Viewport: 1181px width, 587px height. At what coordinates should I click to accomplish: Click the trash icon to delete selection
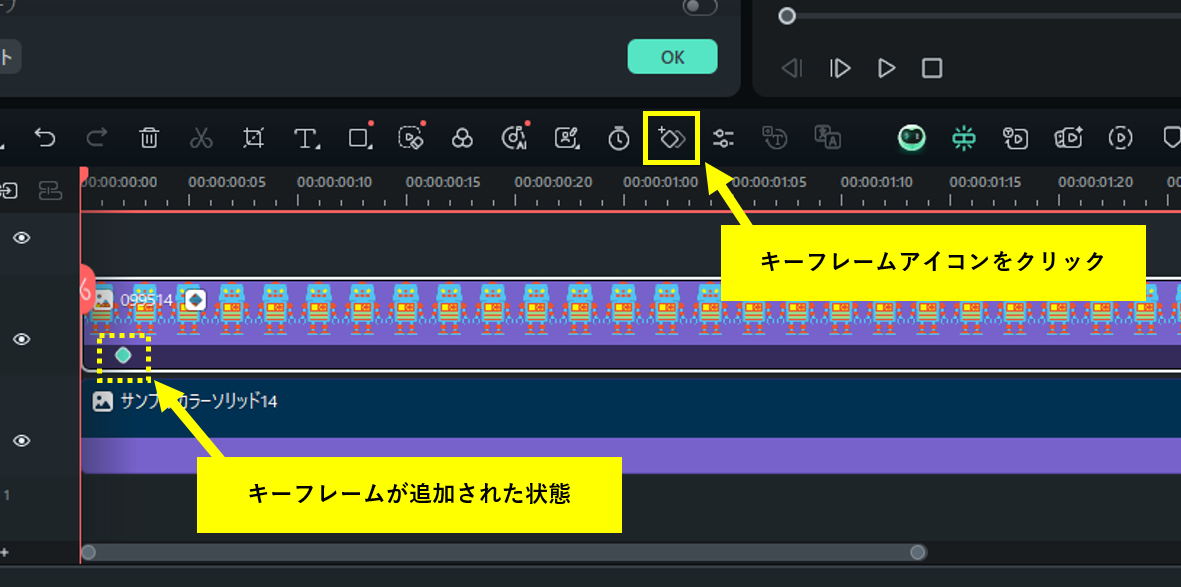(x=148, y=138)
